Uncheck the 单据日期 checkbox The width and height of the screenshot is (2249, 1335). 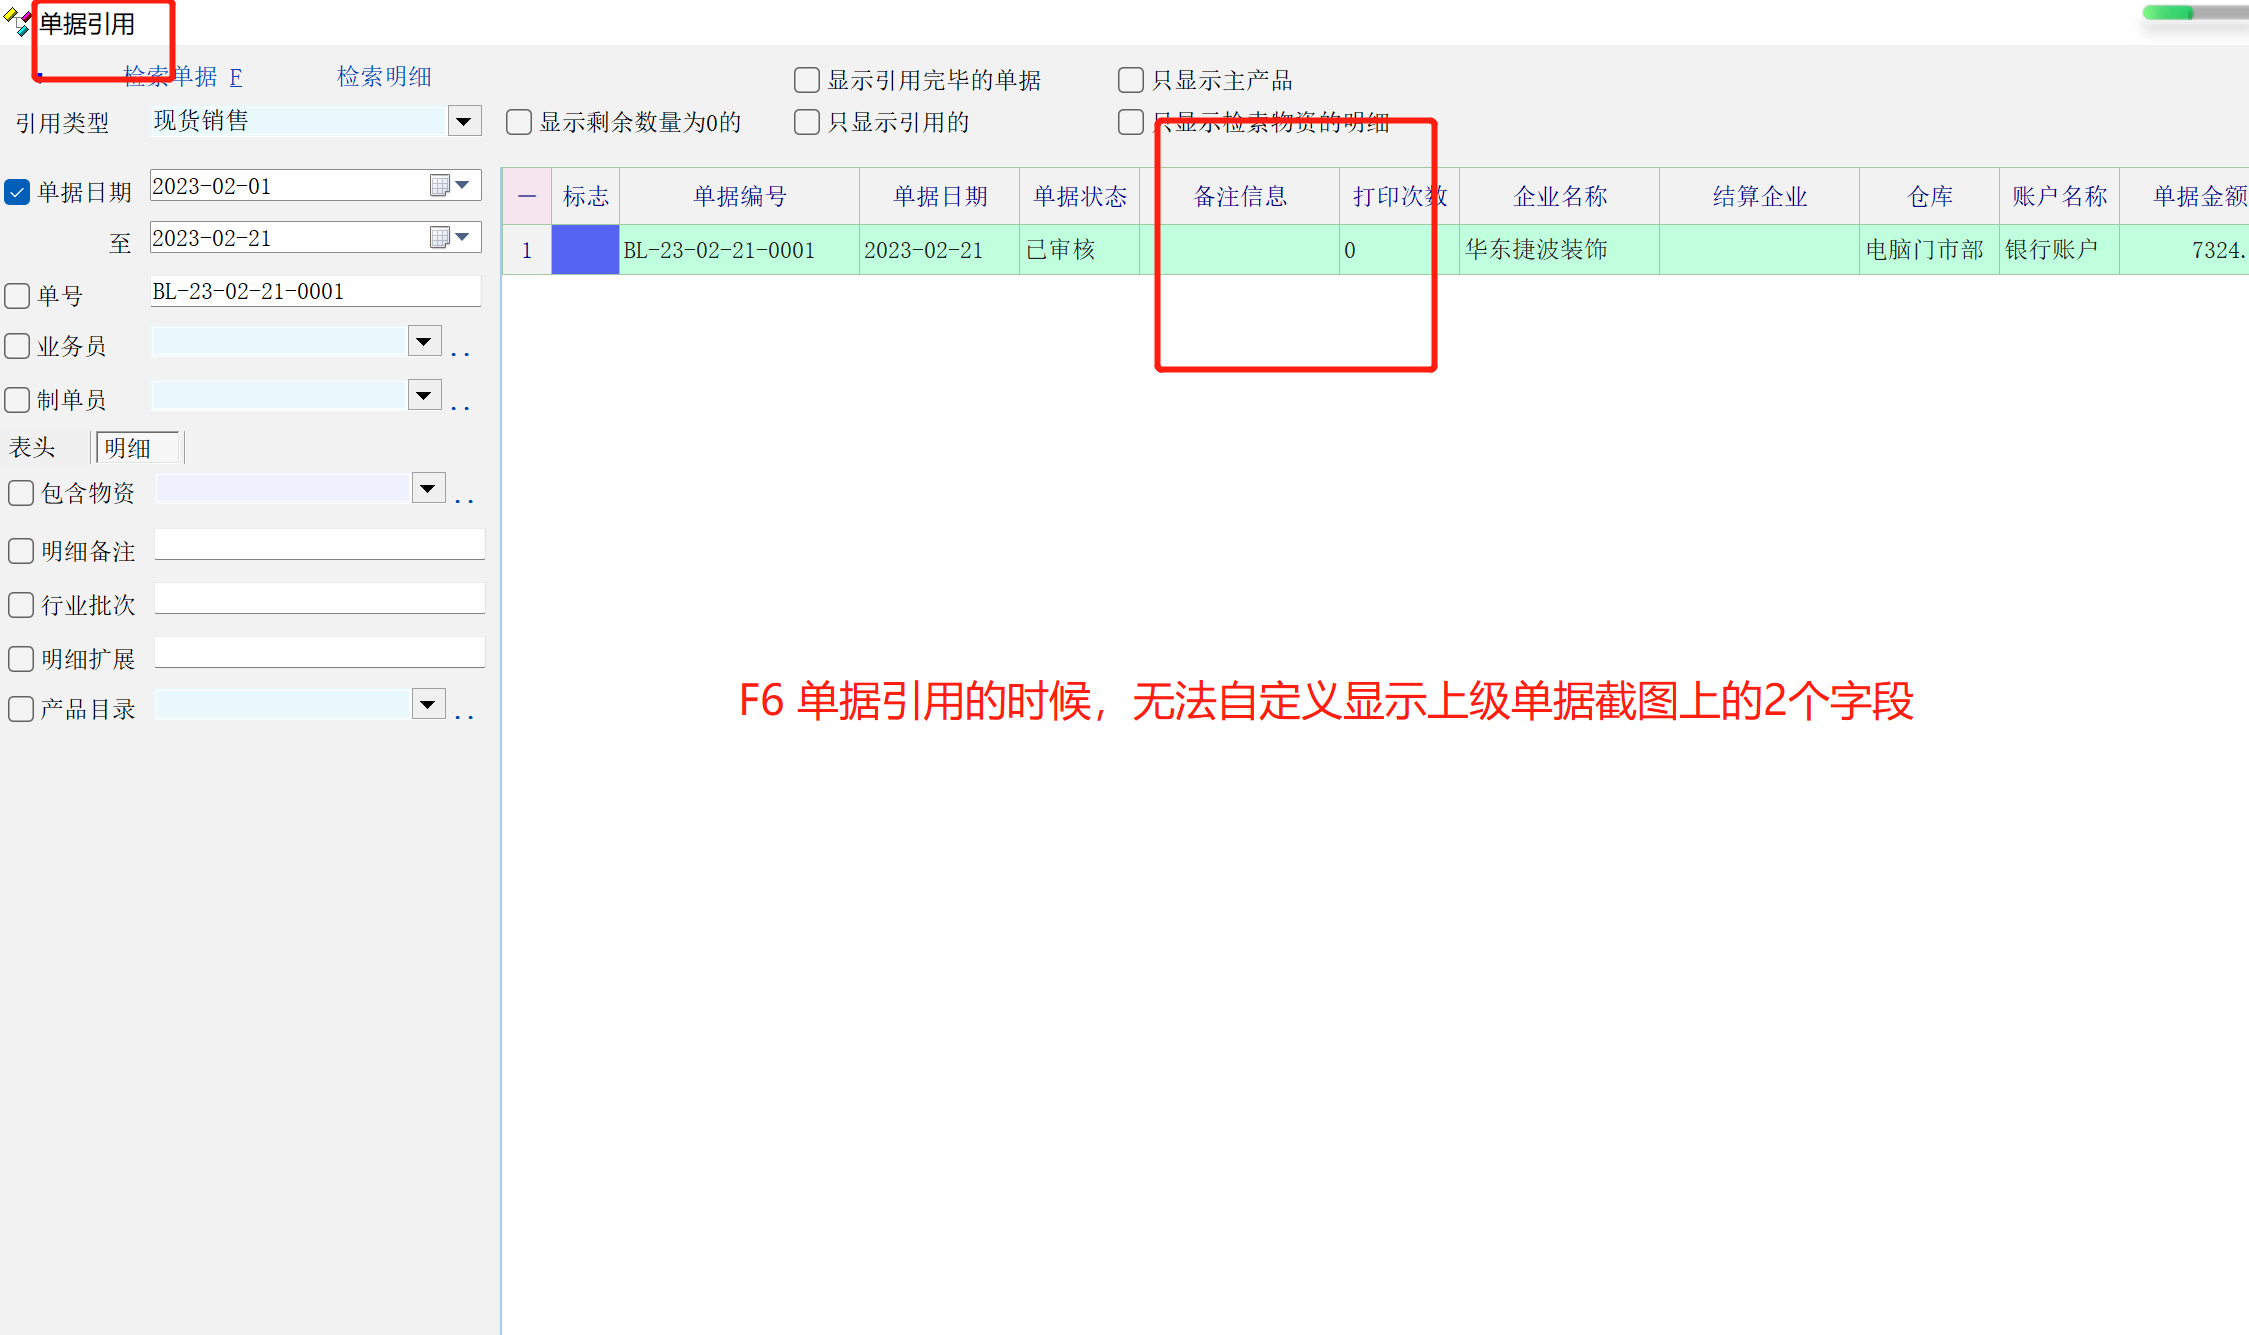pos(17,192)
